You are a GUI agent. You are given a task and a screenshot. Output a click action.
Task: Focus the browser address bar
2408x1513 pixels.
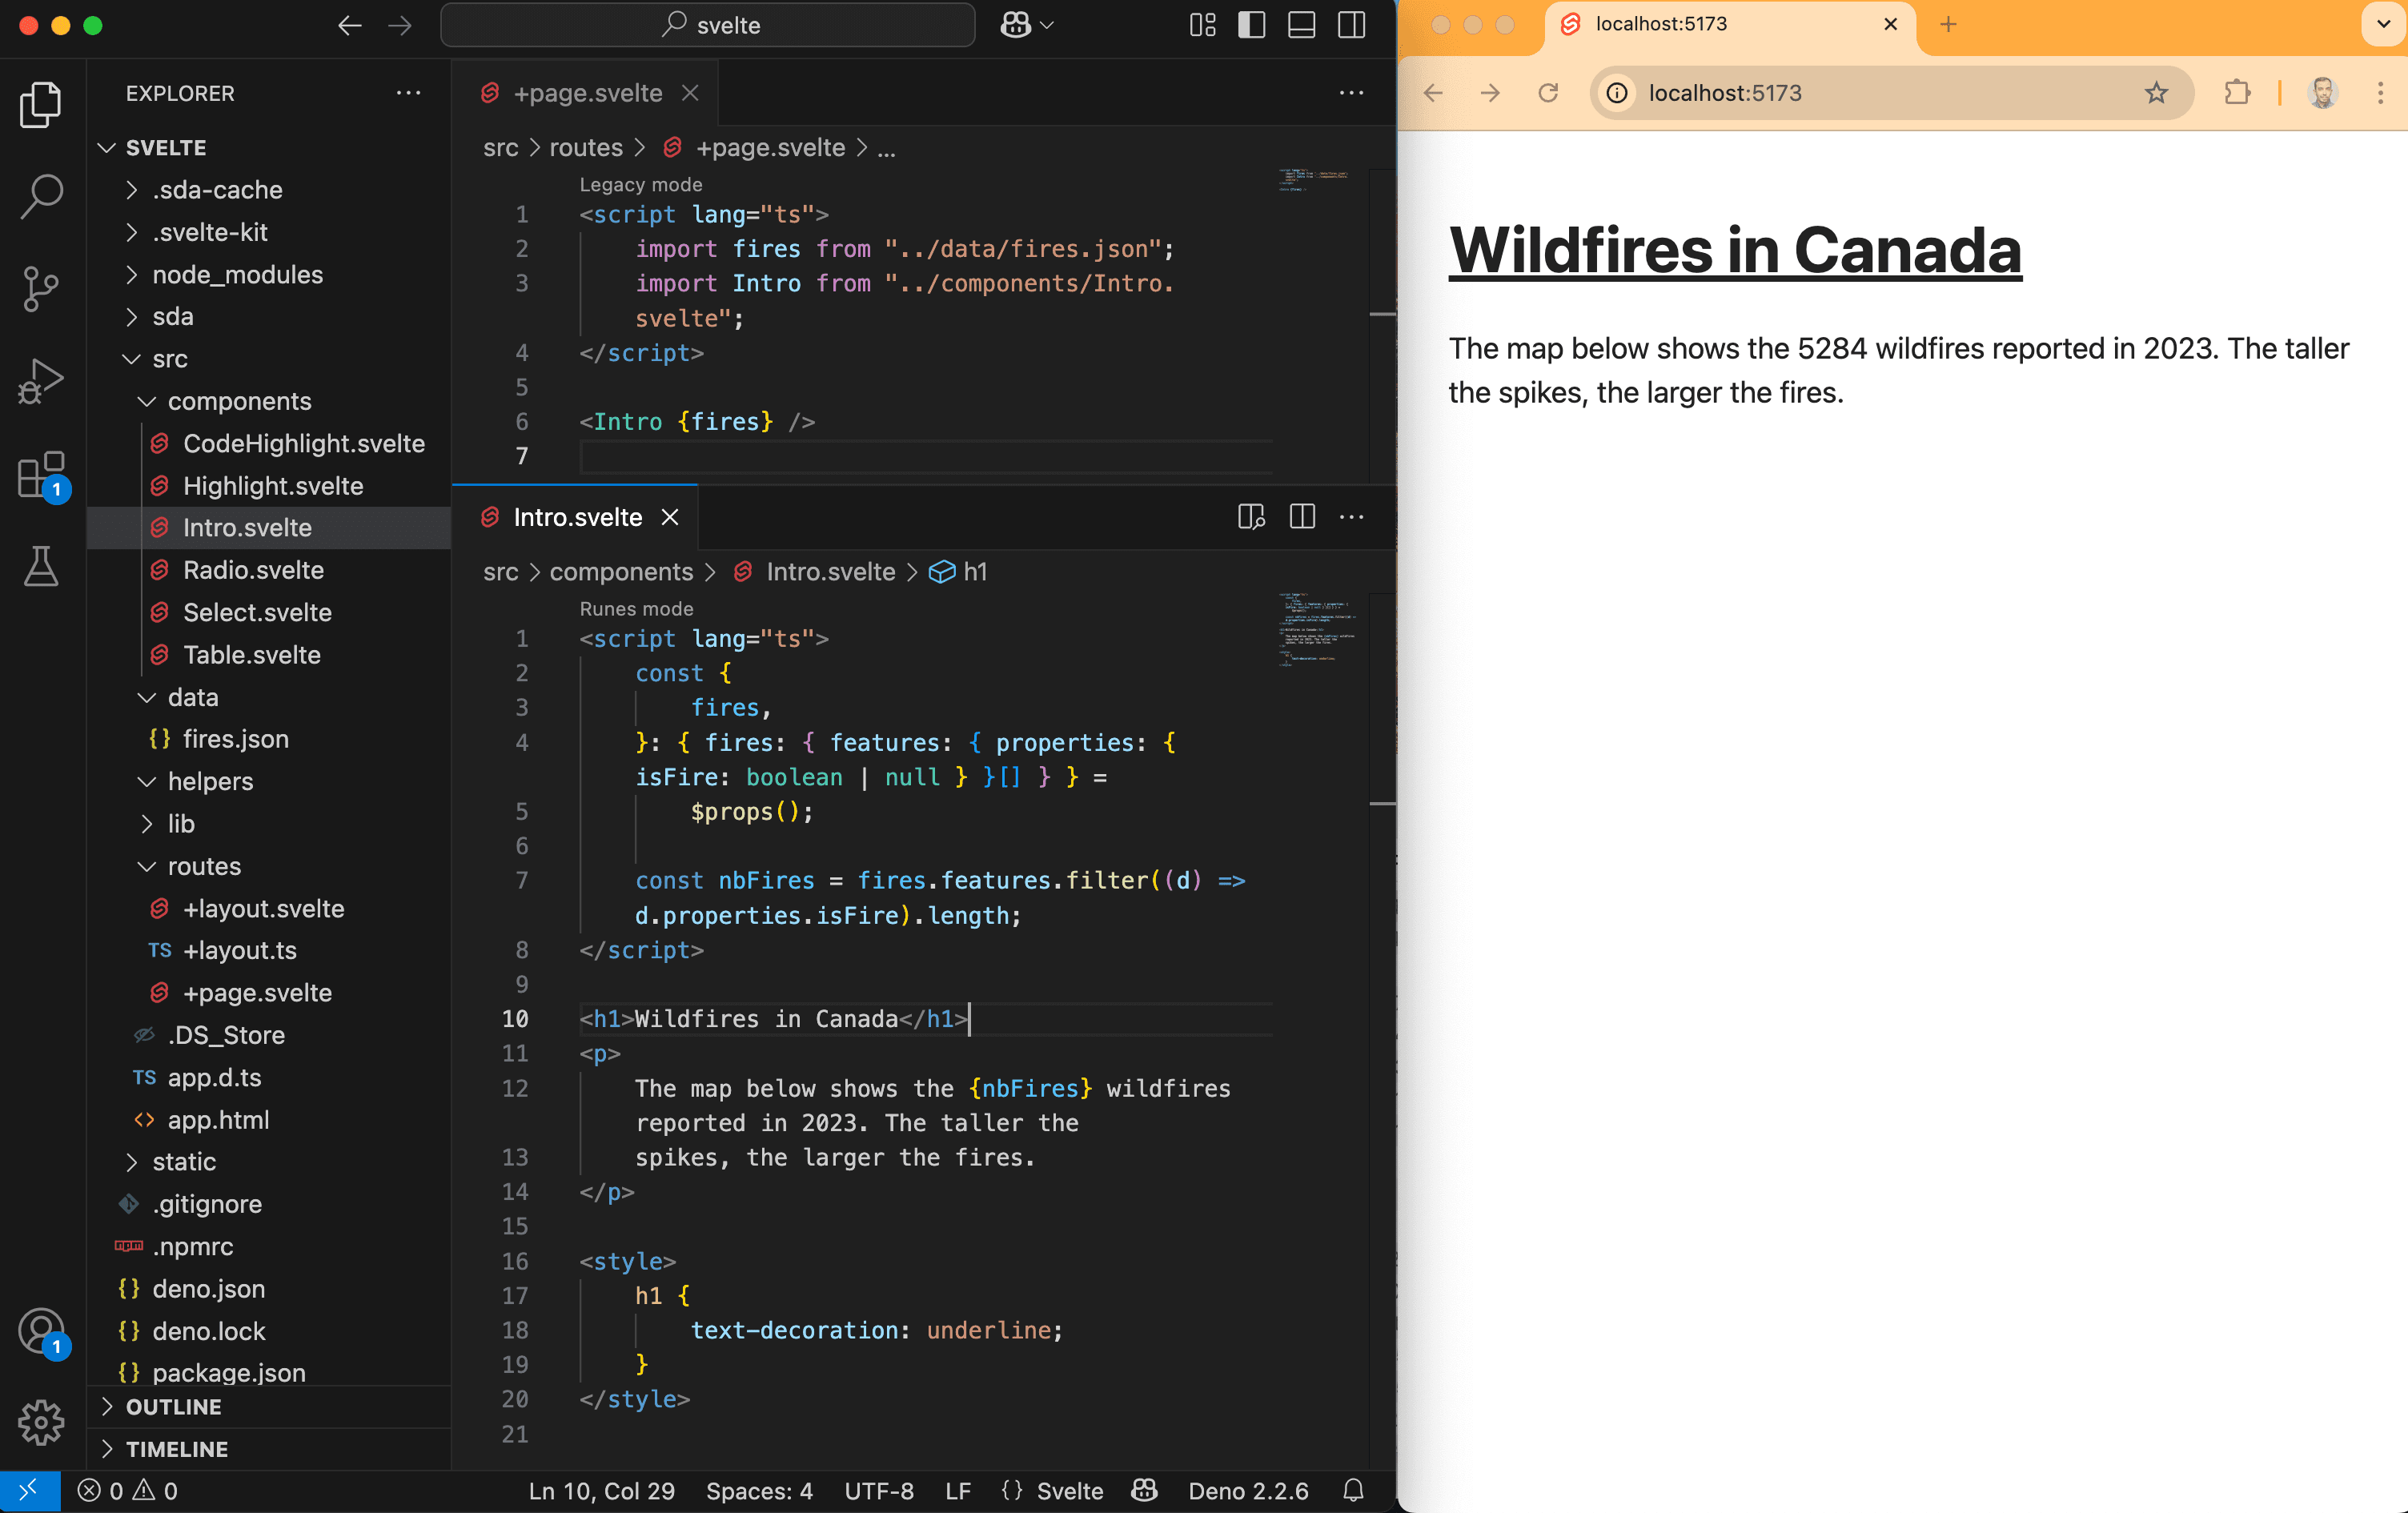pos(1892,93)
